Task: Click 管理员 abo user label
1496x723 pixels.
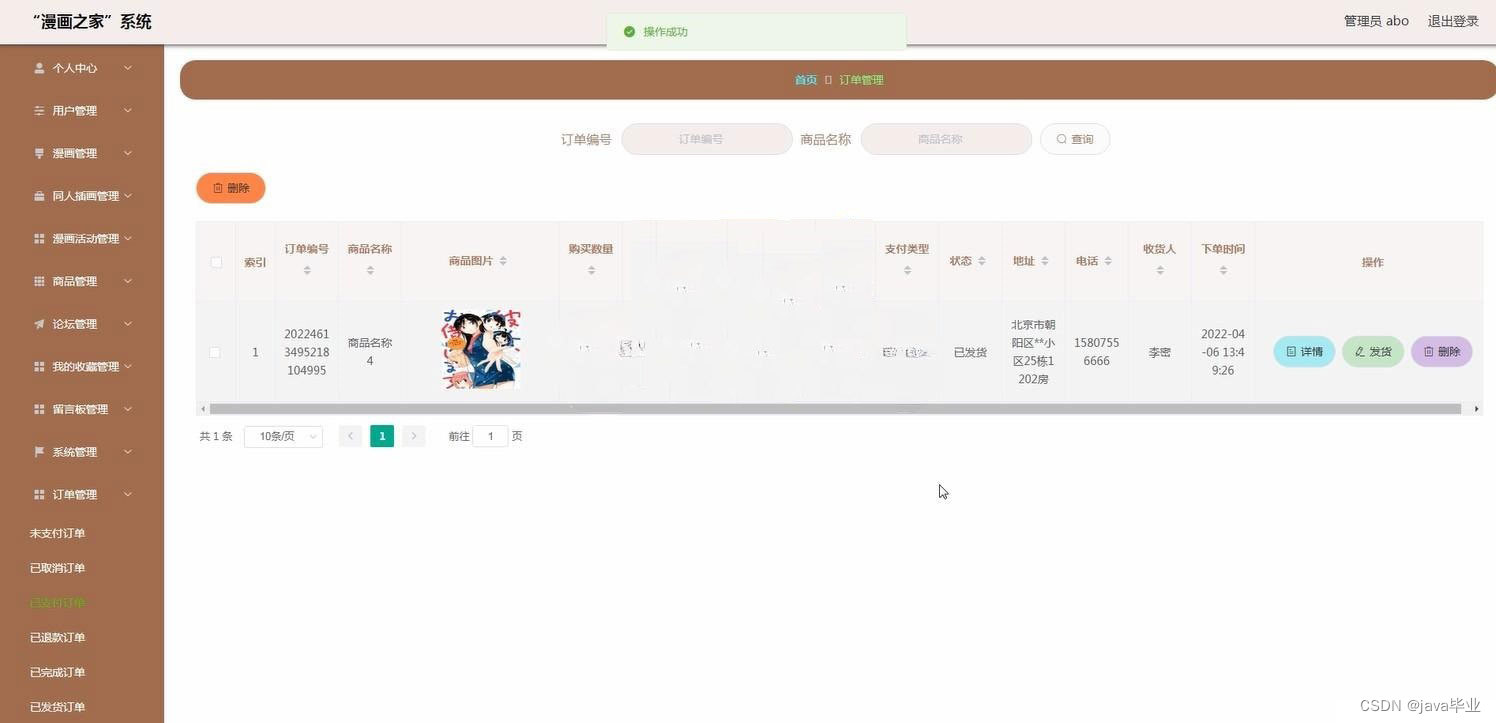Action: pyautogui.click(x=1376, y=21)
